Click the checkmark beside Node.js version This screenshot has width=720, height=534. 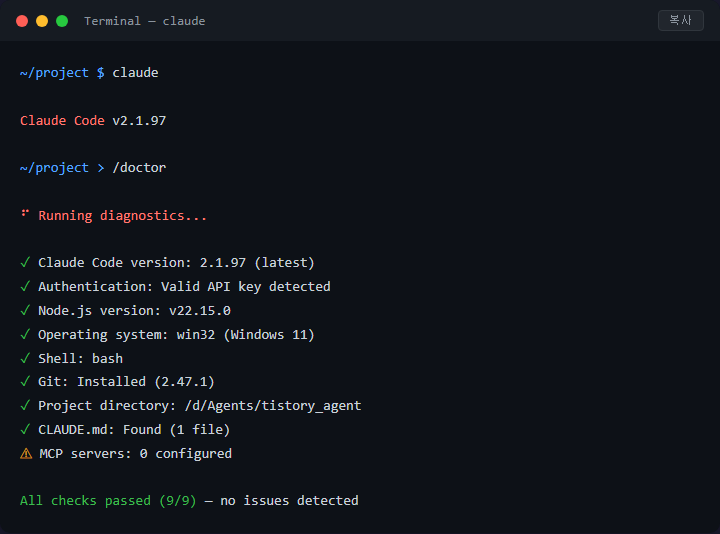(25, 310)
